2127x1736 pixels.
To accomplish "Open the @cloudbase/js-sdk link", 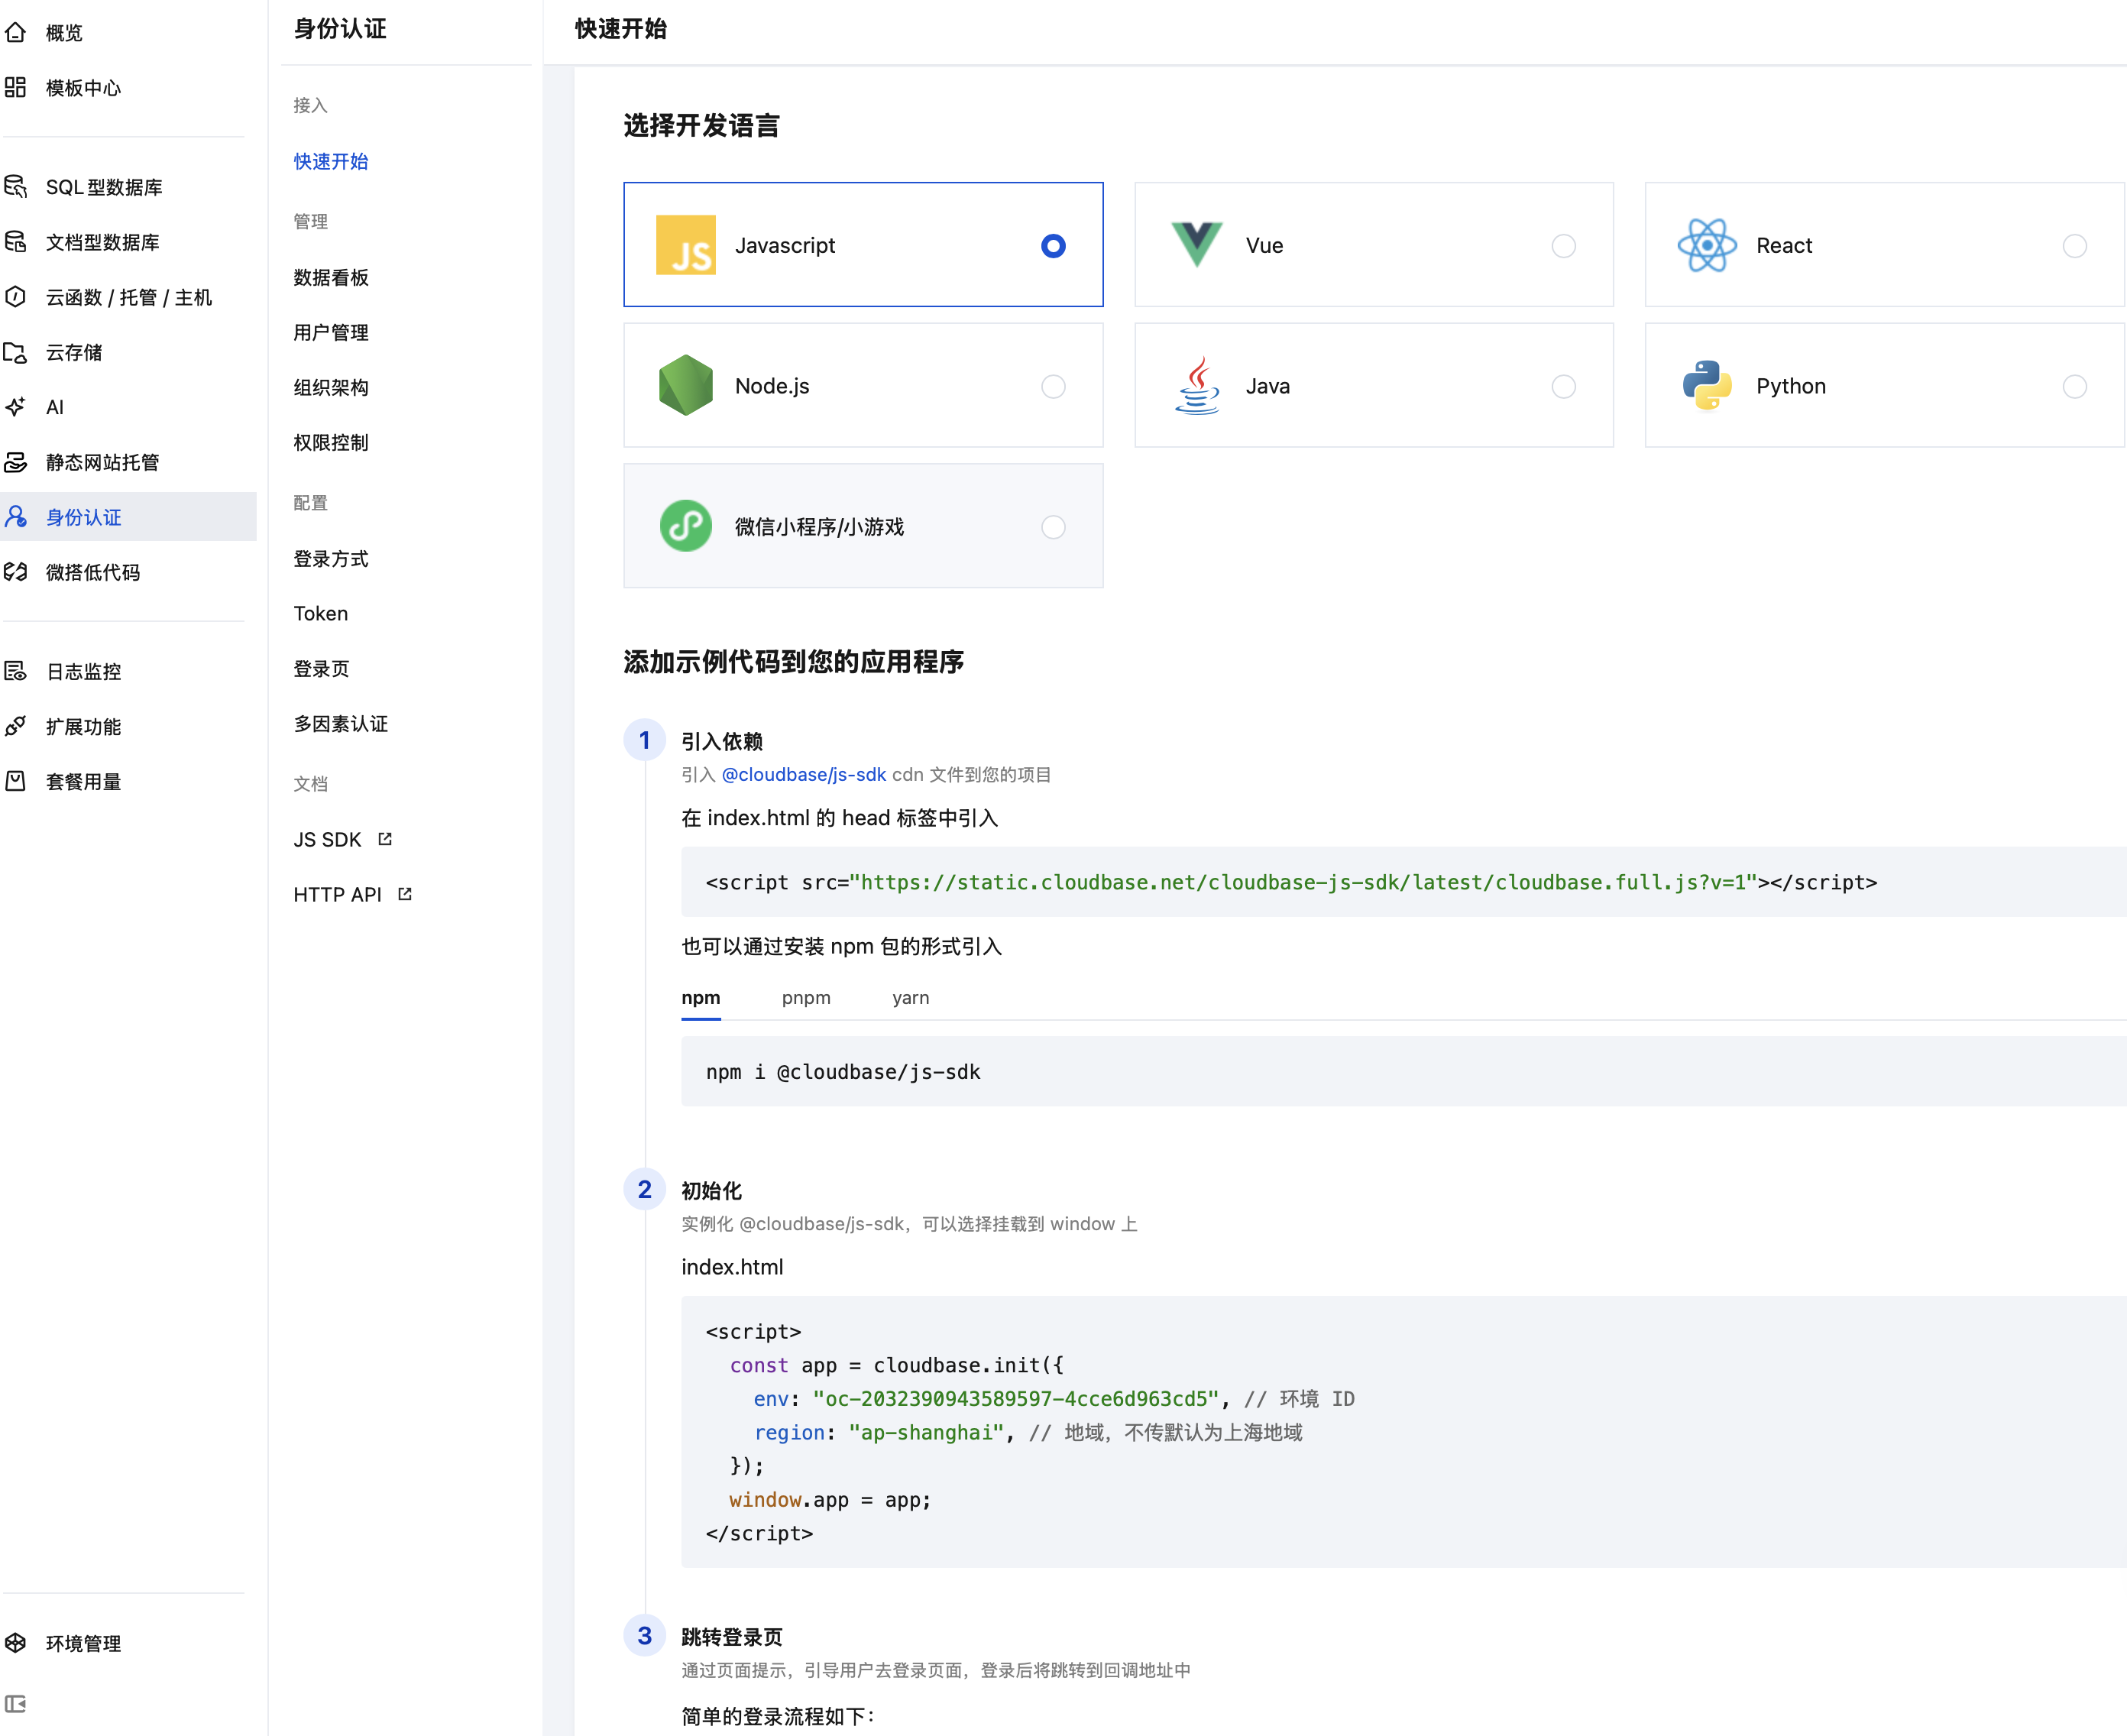I will [803, 774].
